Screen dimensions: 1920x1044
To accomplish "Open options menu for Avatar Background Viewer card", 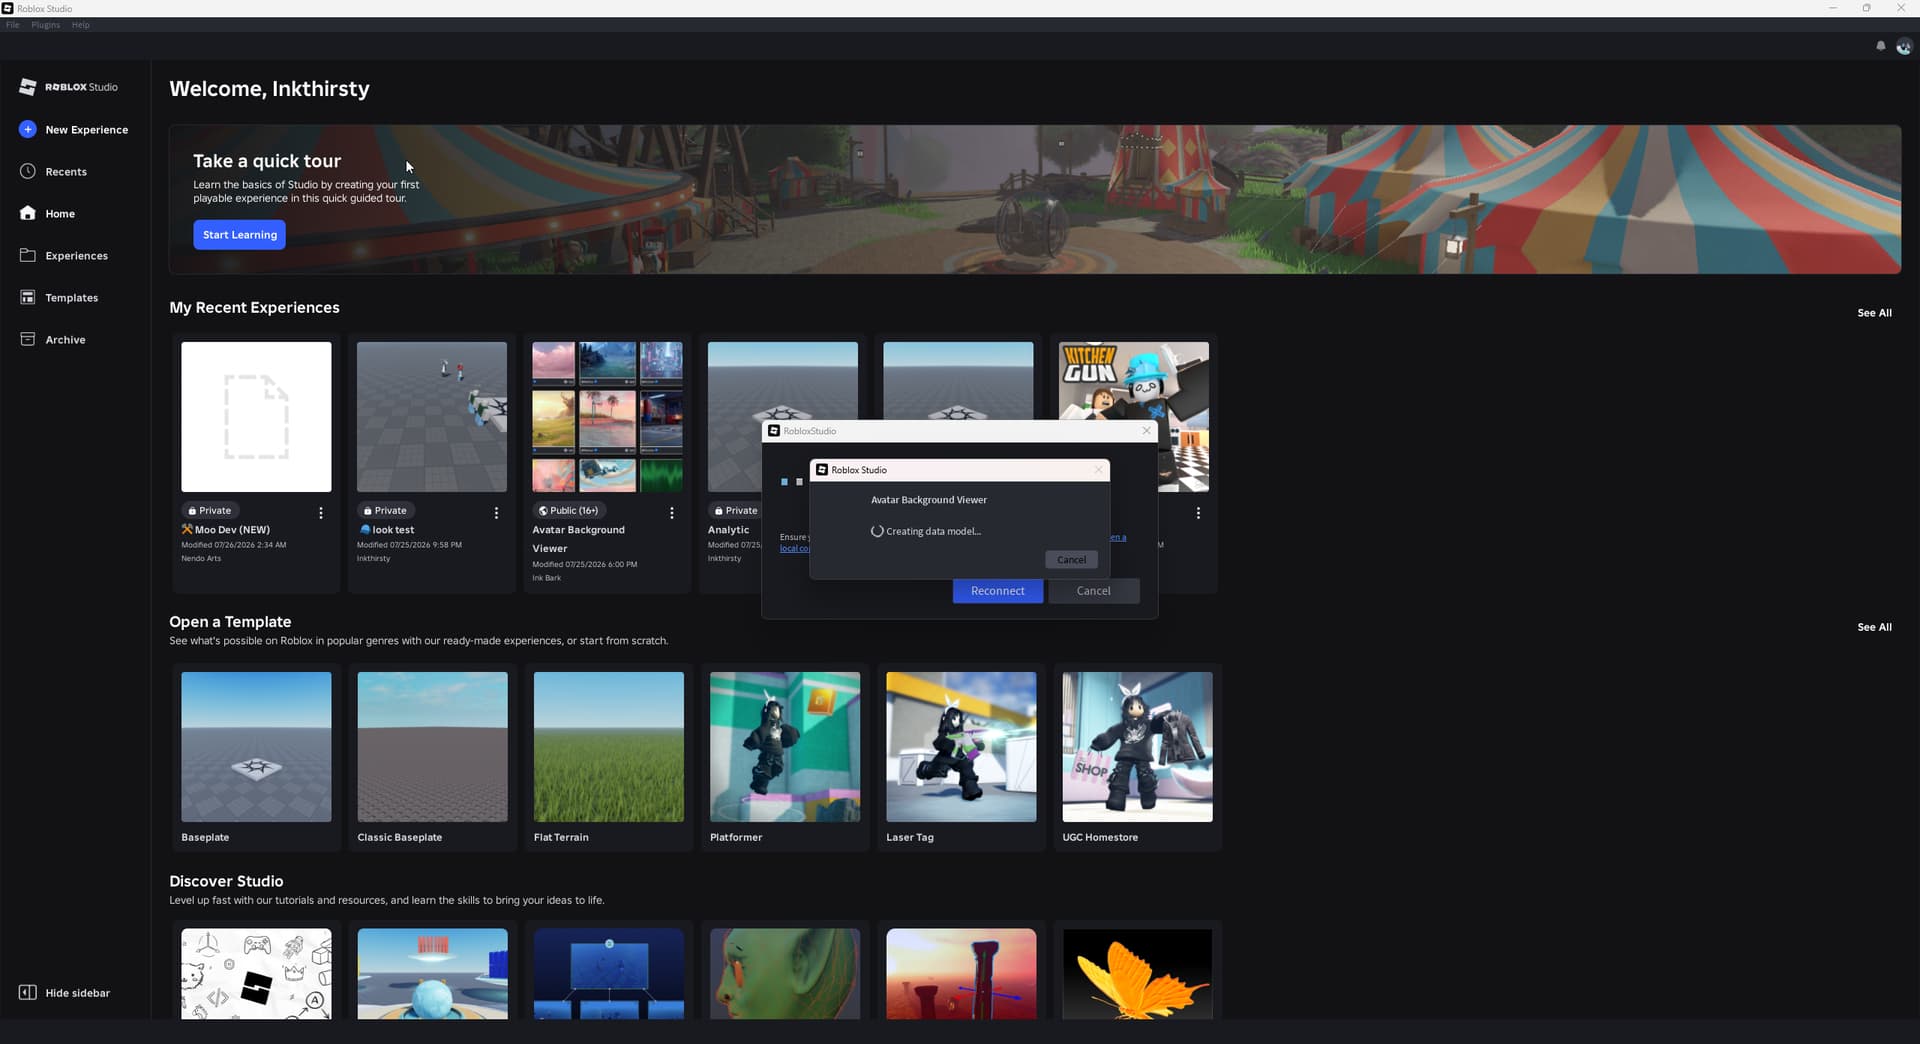I will coord(672,513).
